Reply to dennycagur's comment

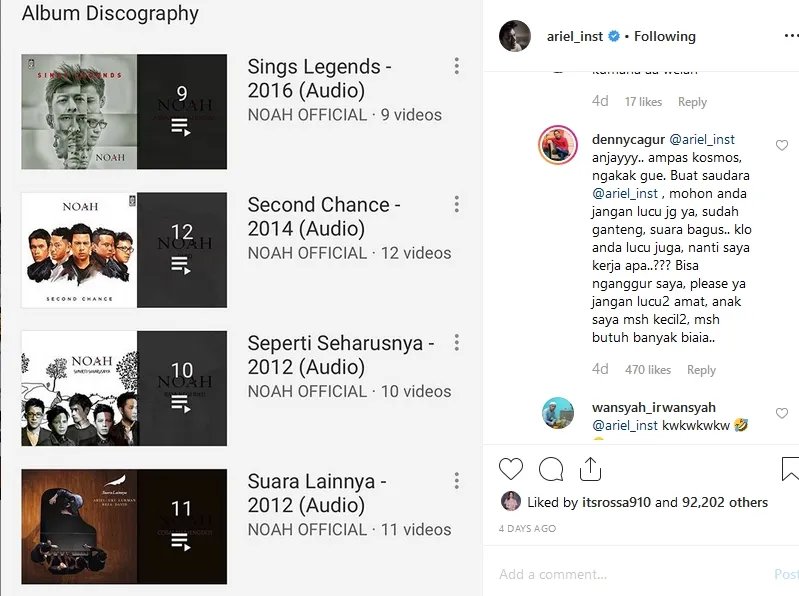pyautogui.click(x=701, y=370)
